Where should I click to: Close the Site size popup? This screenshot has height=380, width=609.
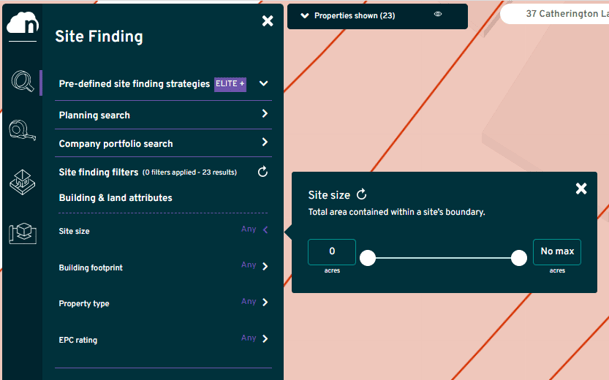pos(581,188)
